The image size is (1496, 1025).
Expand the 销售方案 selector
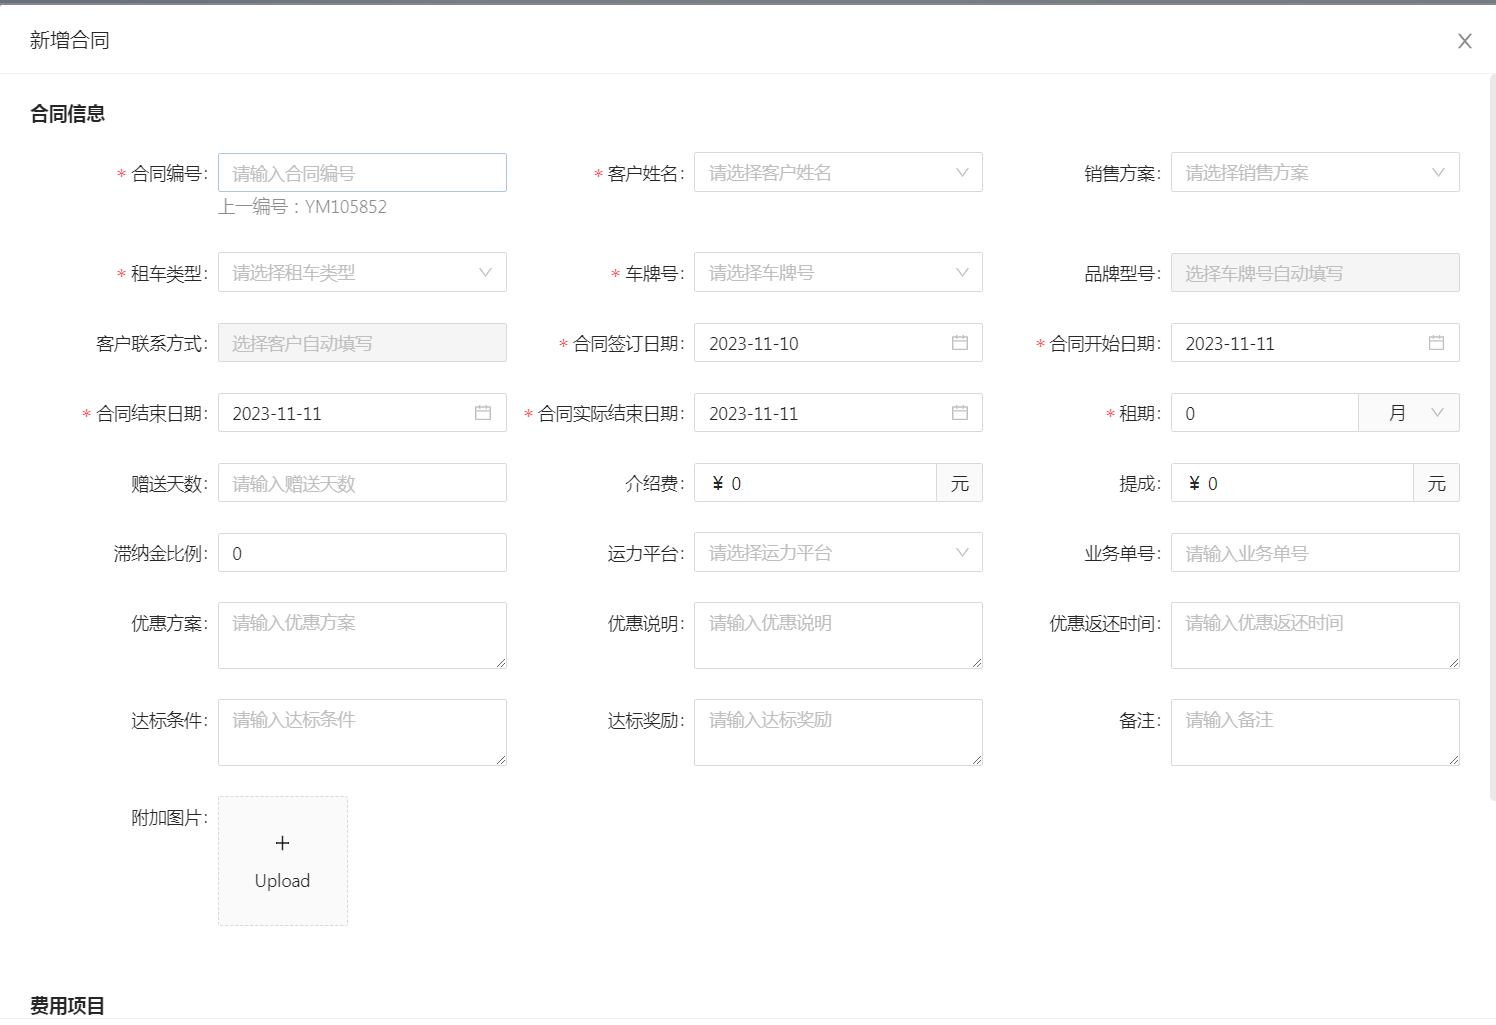click(1314, 173)
